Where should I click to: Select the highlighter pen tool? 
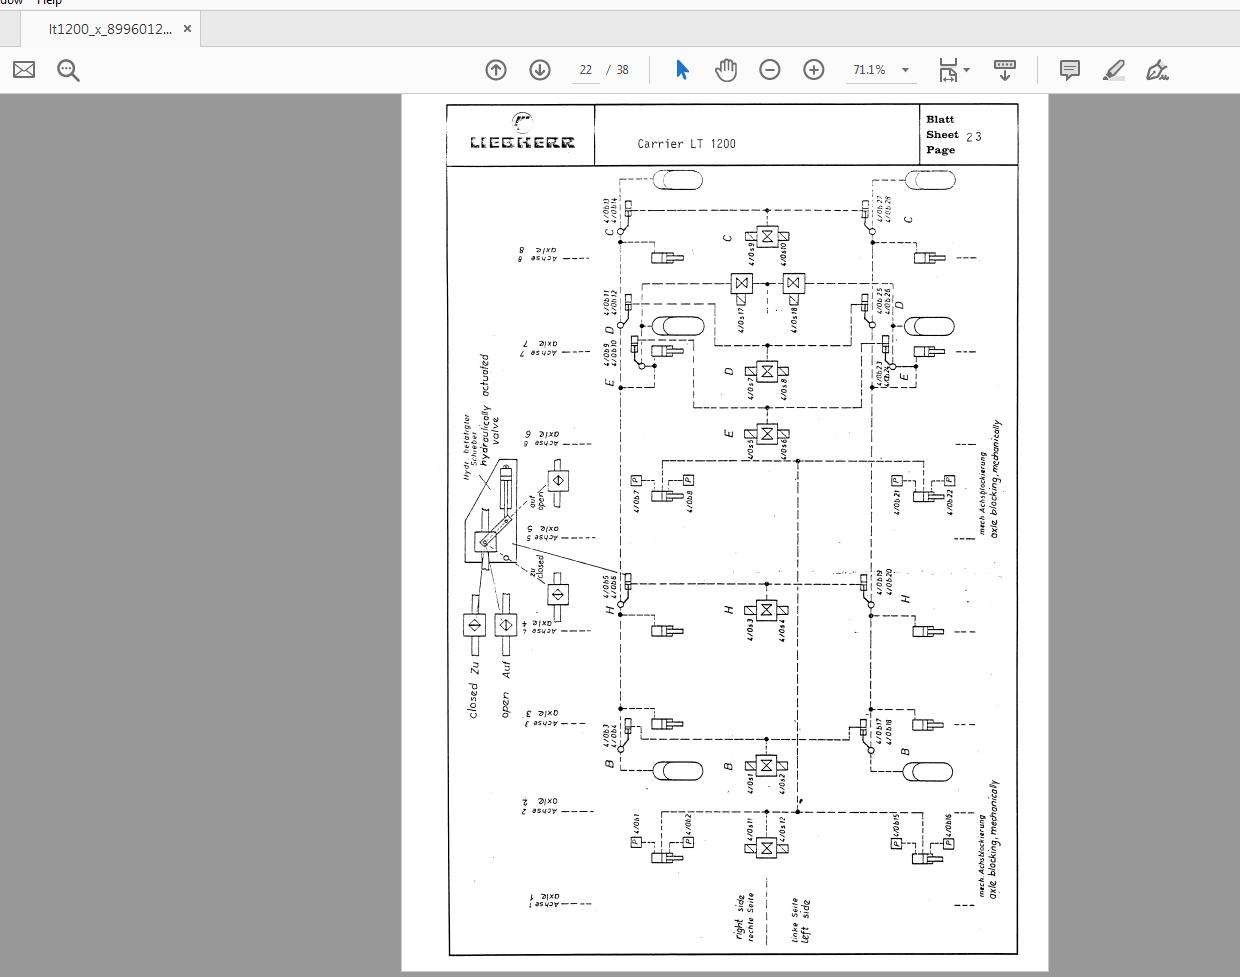pos(1114,70)
